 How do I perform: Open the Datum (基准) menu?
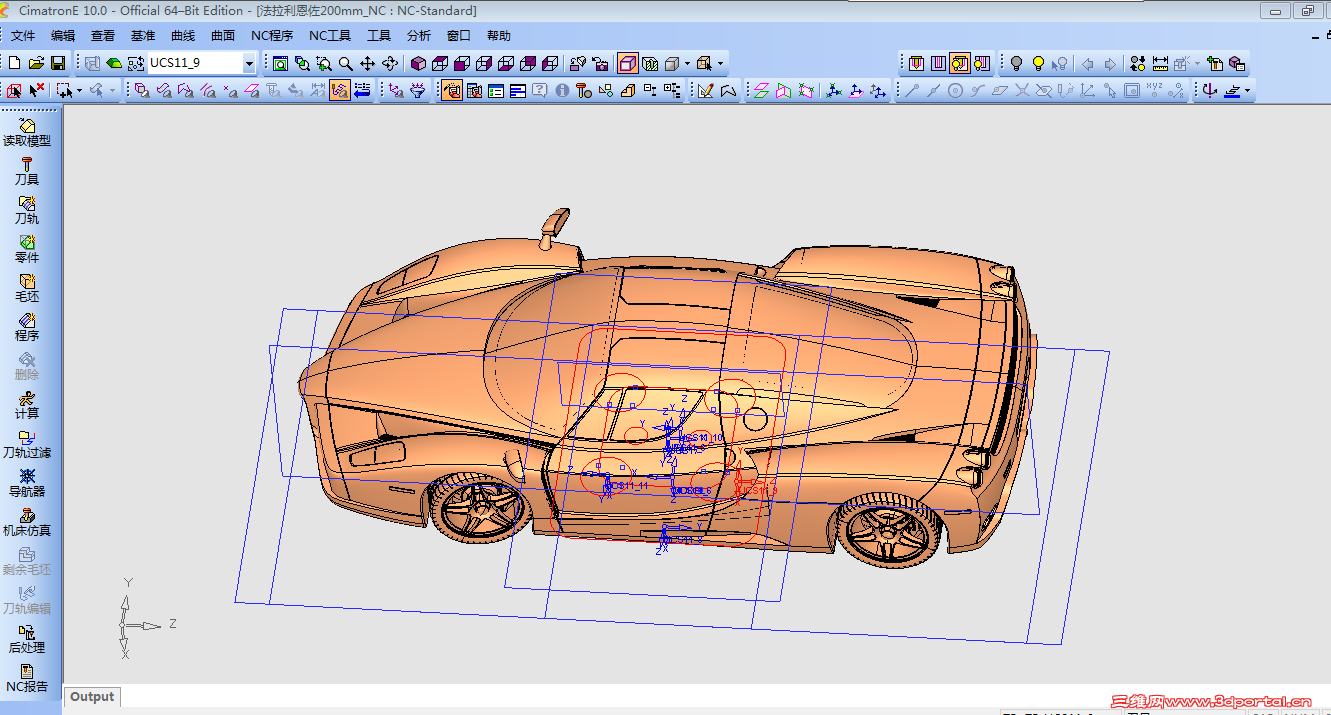click(x=143, y=36)
